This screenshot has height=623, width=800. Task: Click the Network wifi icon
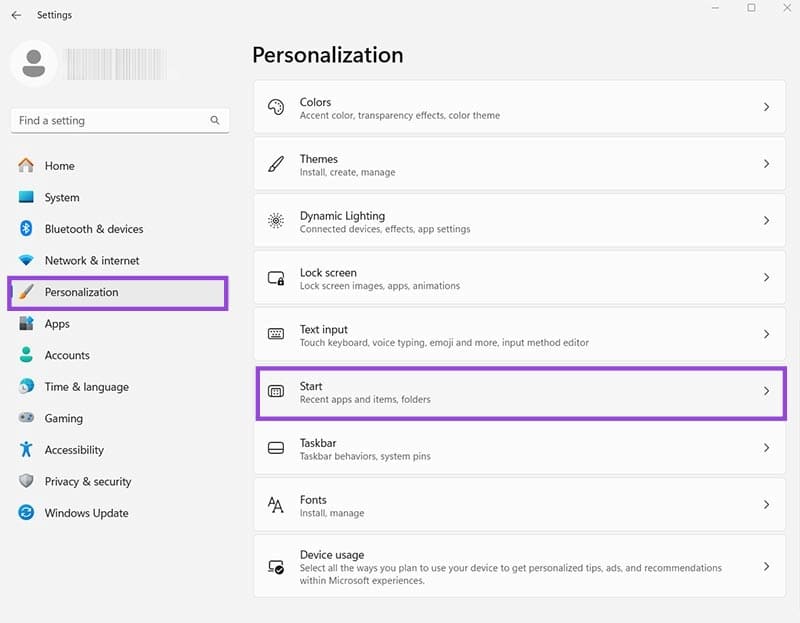pyautogui.click(x=26, y=260)
